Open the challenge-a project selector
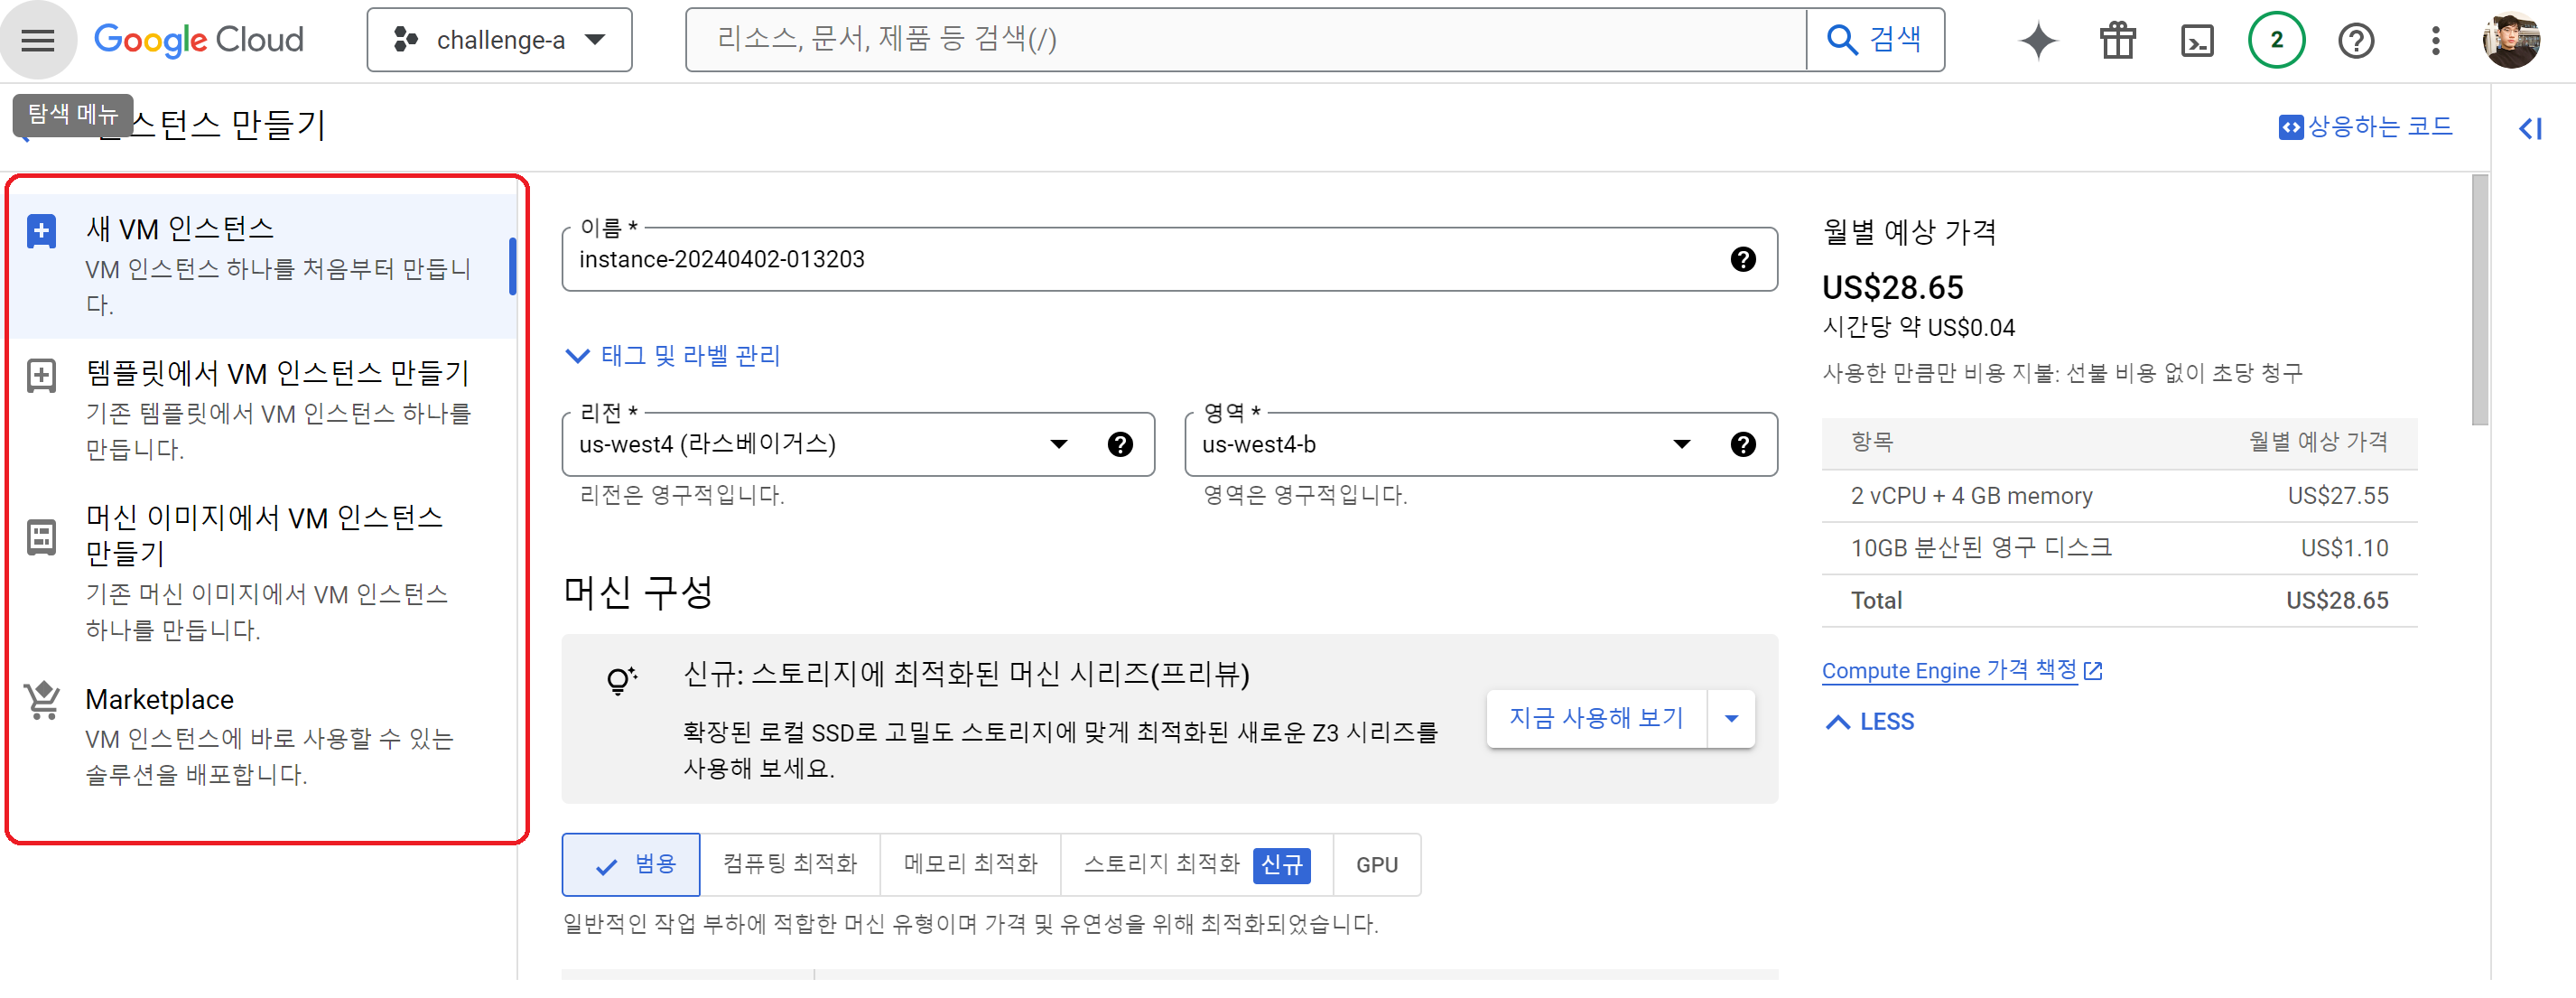This screenshot has width=2576, height=998. 499,40
